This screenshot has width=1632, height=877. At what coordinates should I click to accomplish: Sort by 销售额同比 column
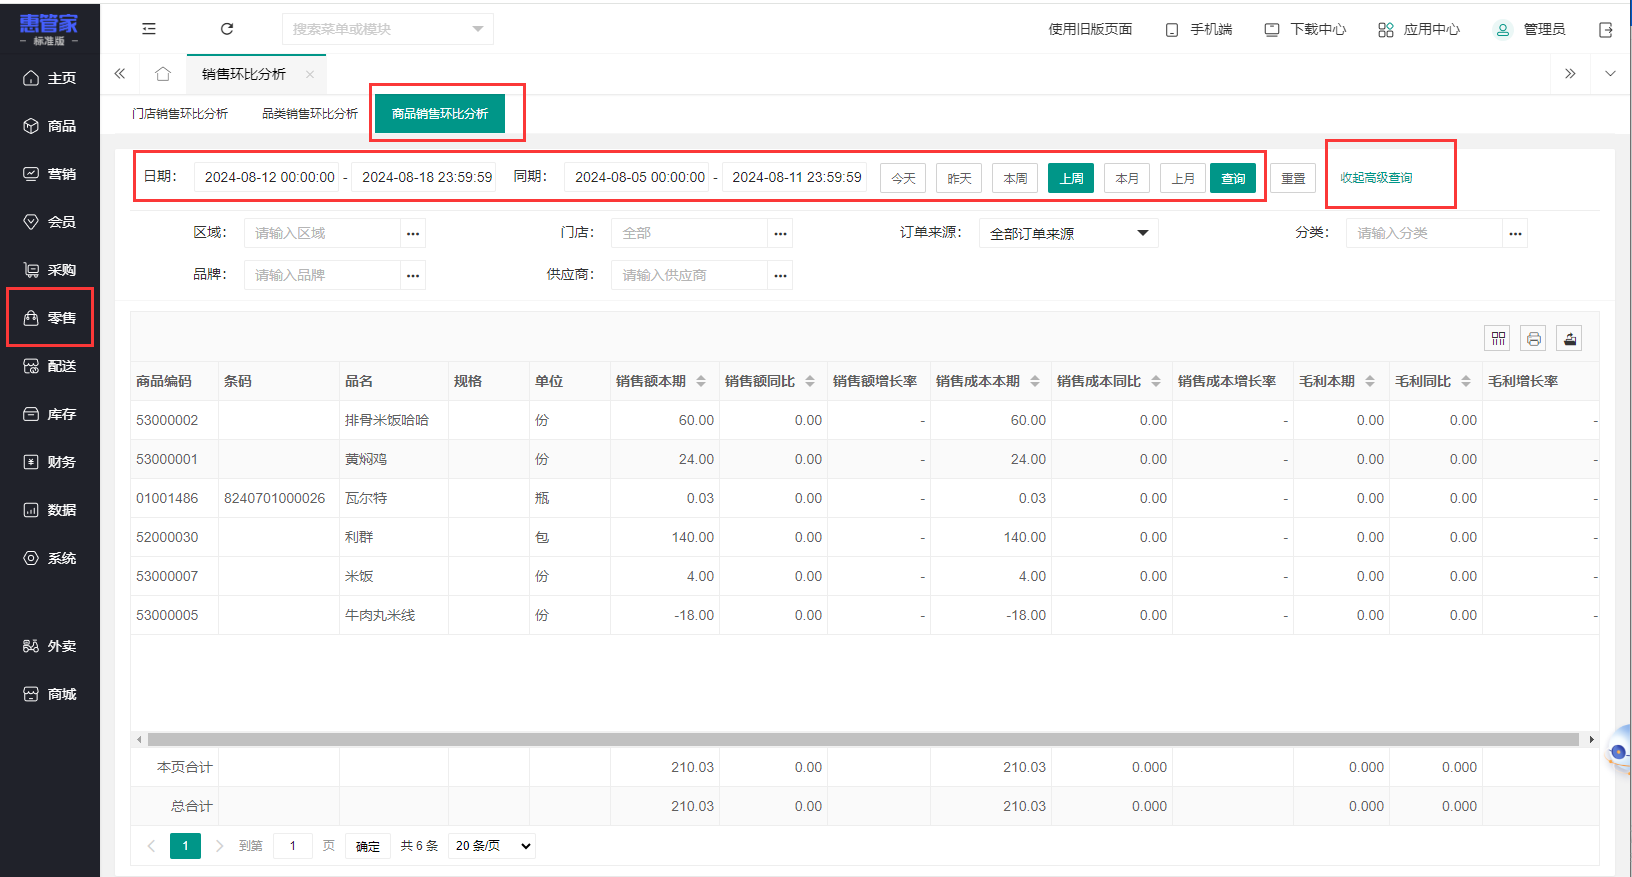pos(810,381)
